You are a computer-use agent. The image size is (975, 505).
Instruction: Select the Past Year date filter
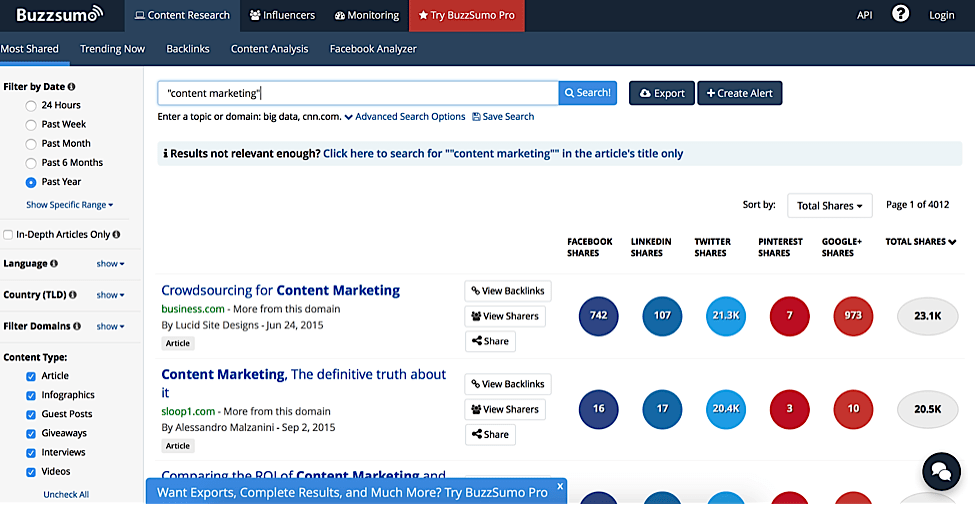(30, 183)
